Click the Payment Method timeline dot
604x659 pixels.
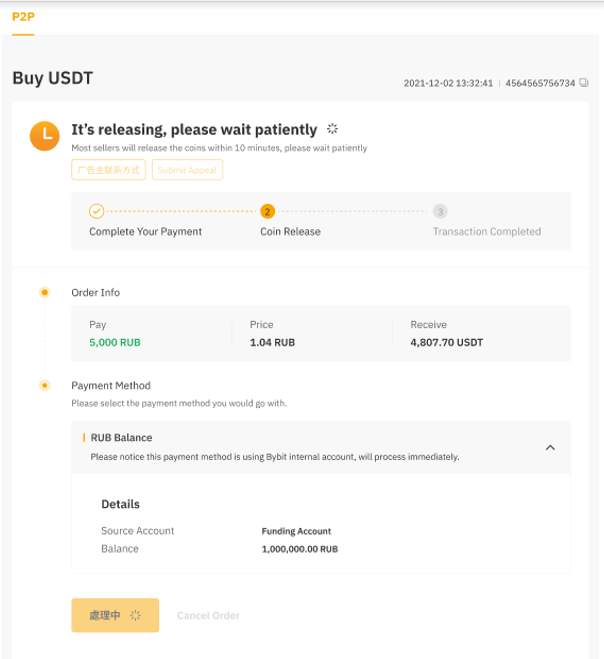click(x=44, y=385)
